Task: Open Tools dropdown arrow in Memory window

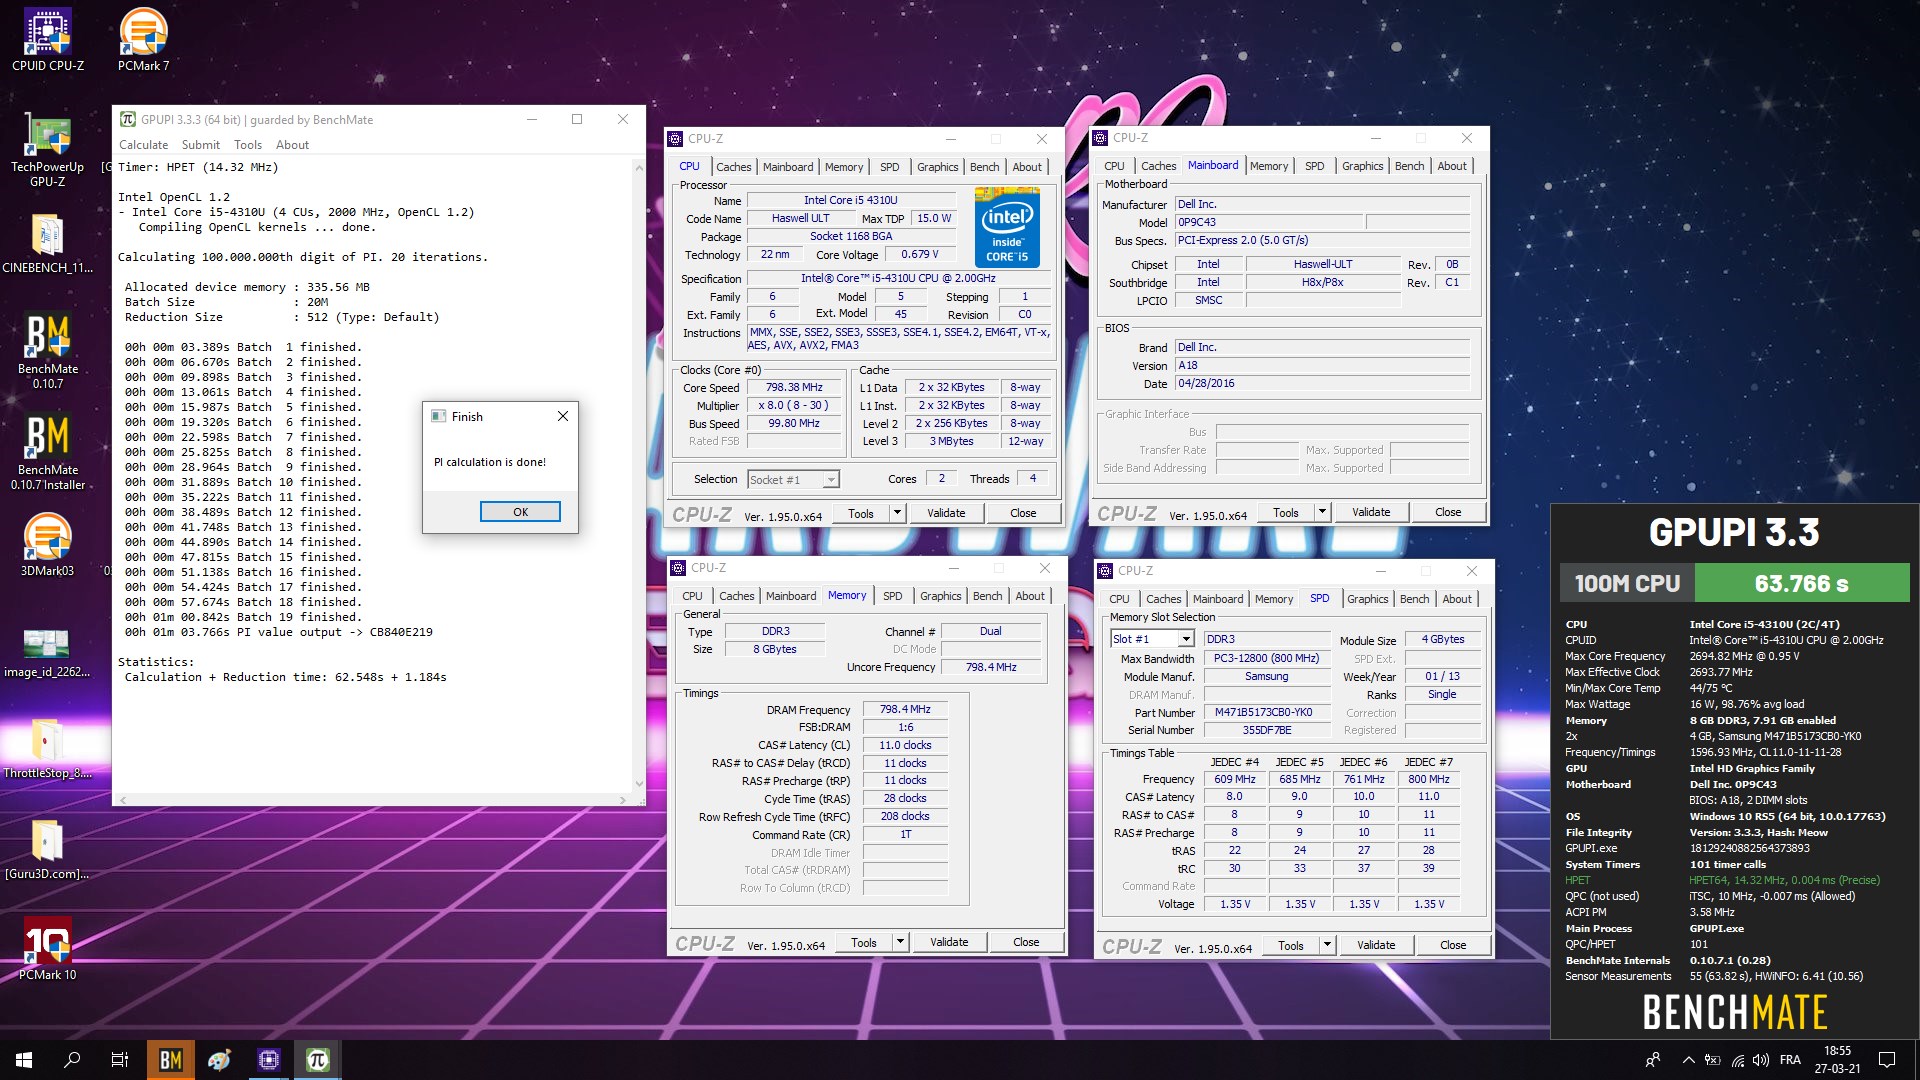Action: point(900,942)
